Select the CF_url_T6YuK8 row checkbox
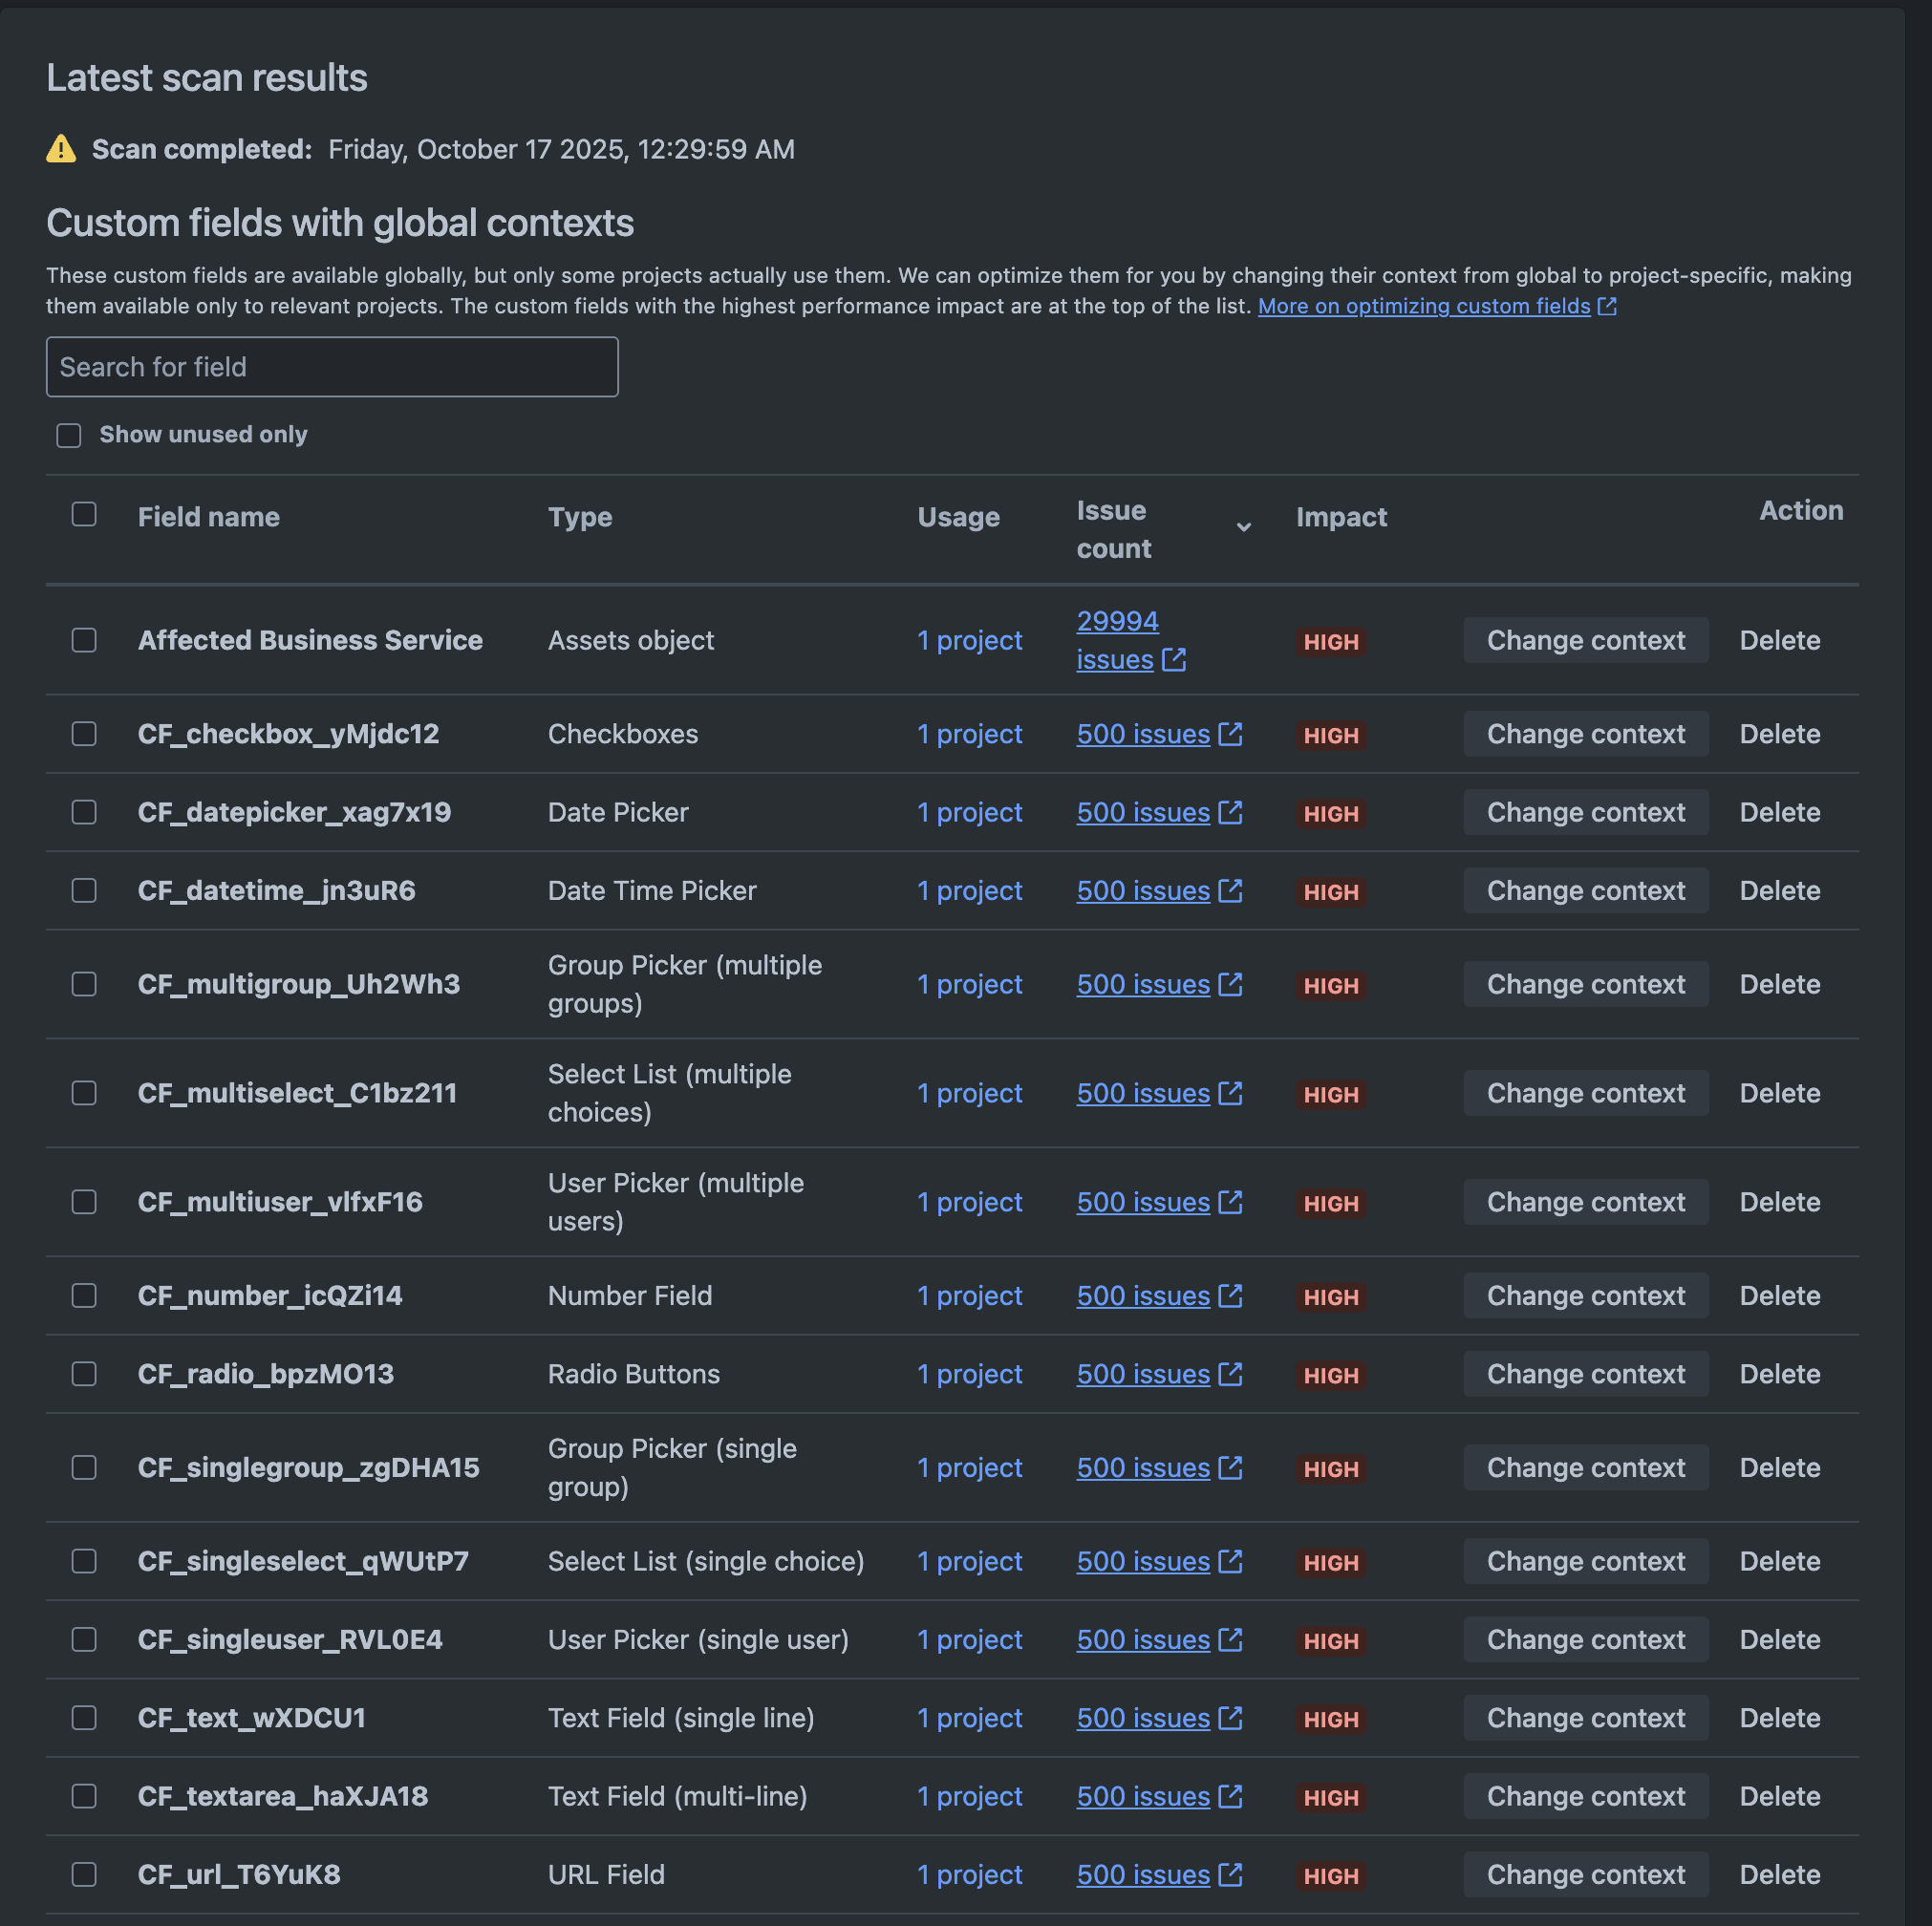The image size is (1932, 1926). (x=84, y=1874)
